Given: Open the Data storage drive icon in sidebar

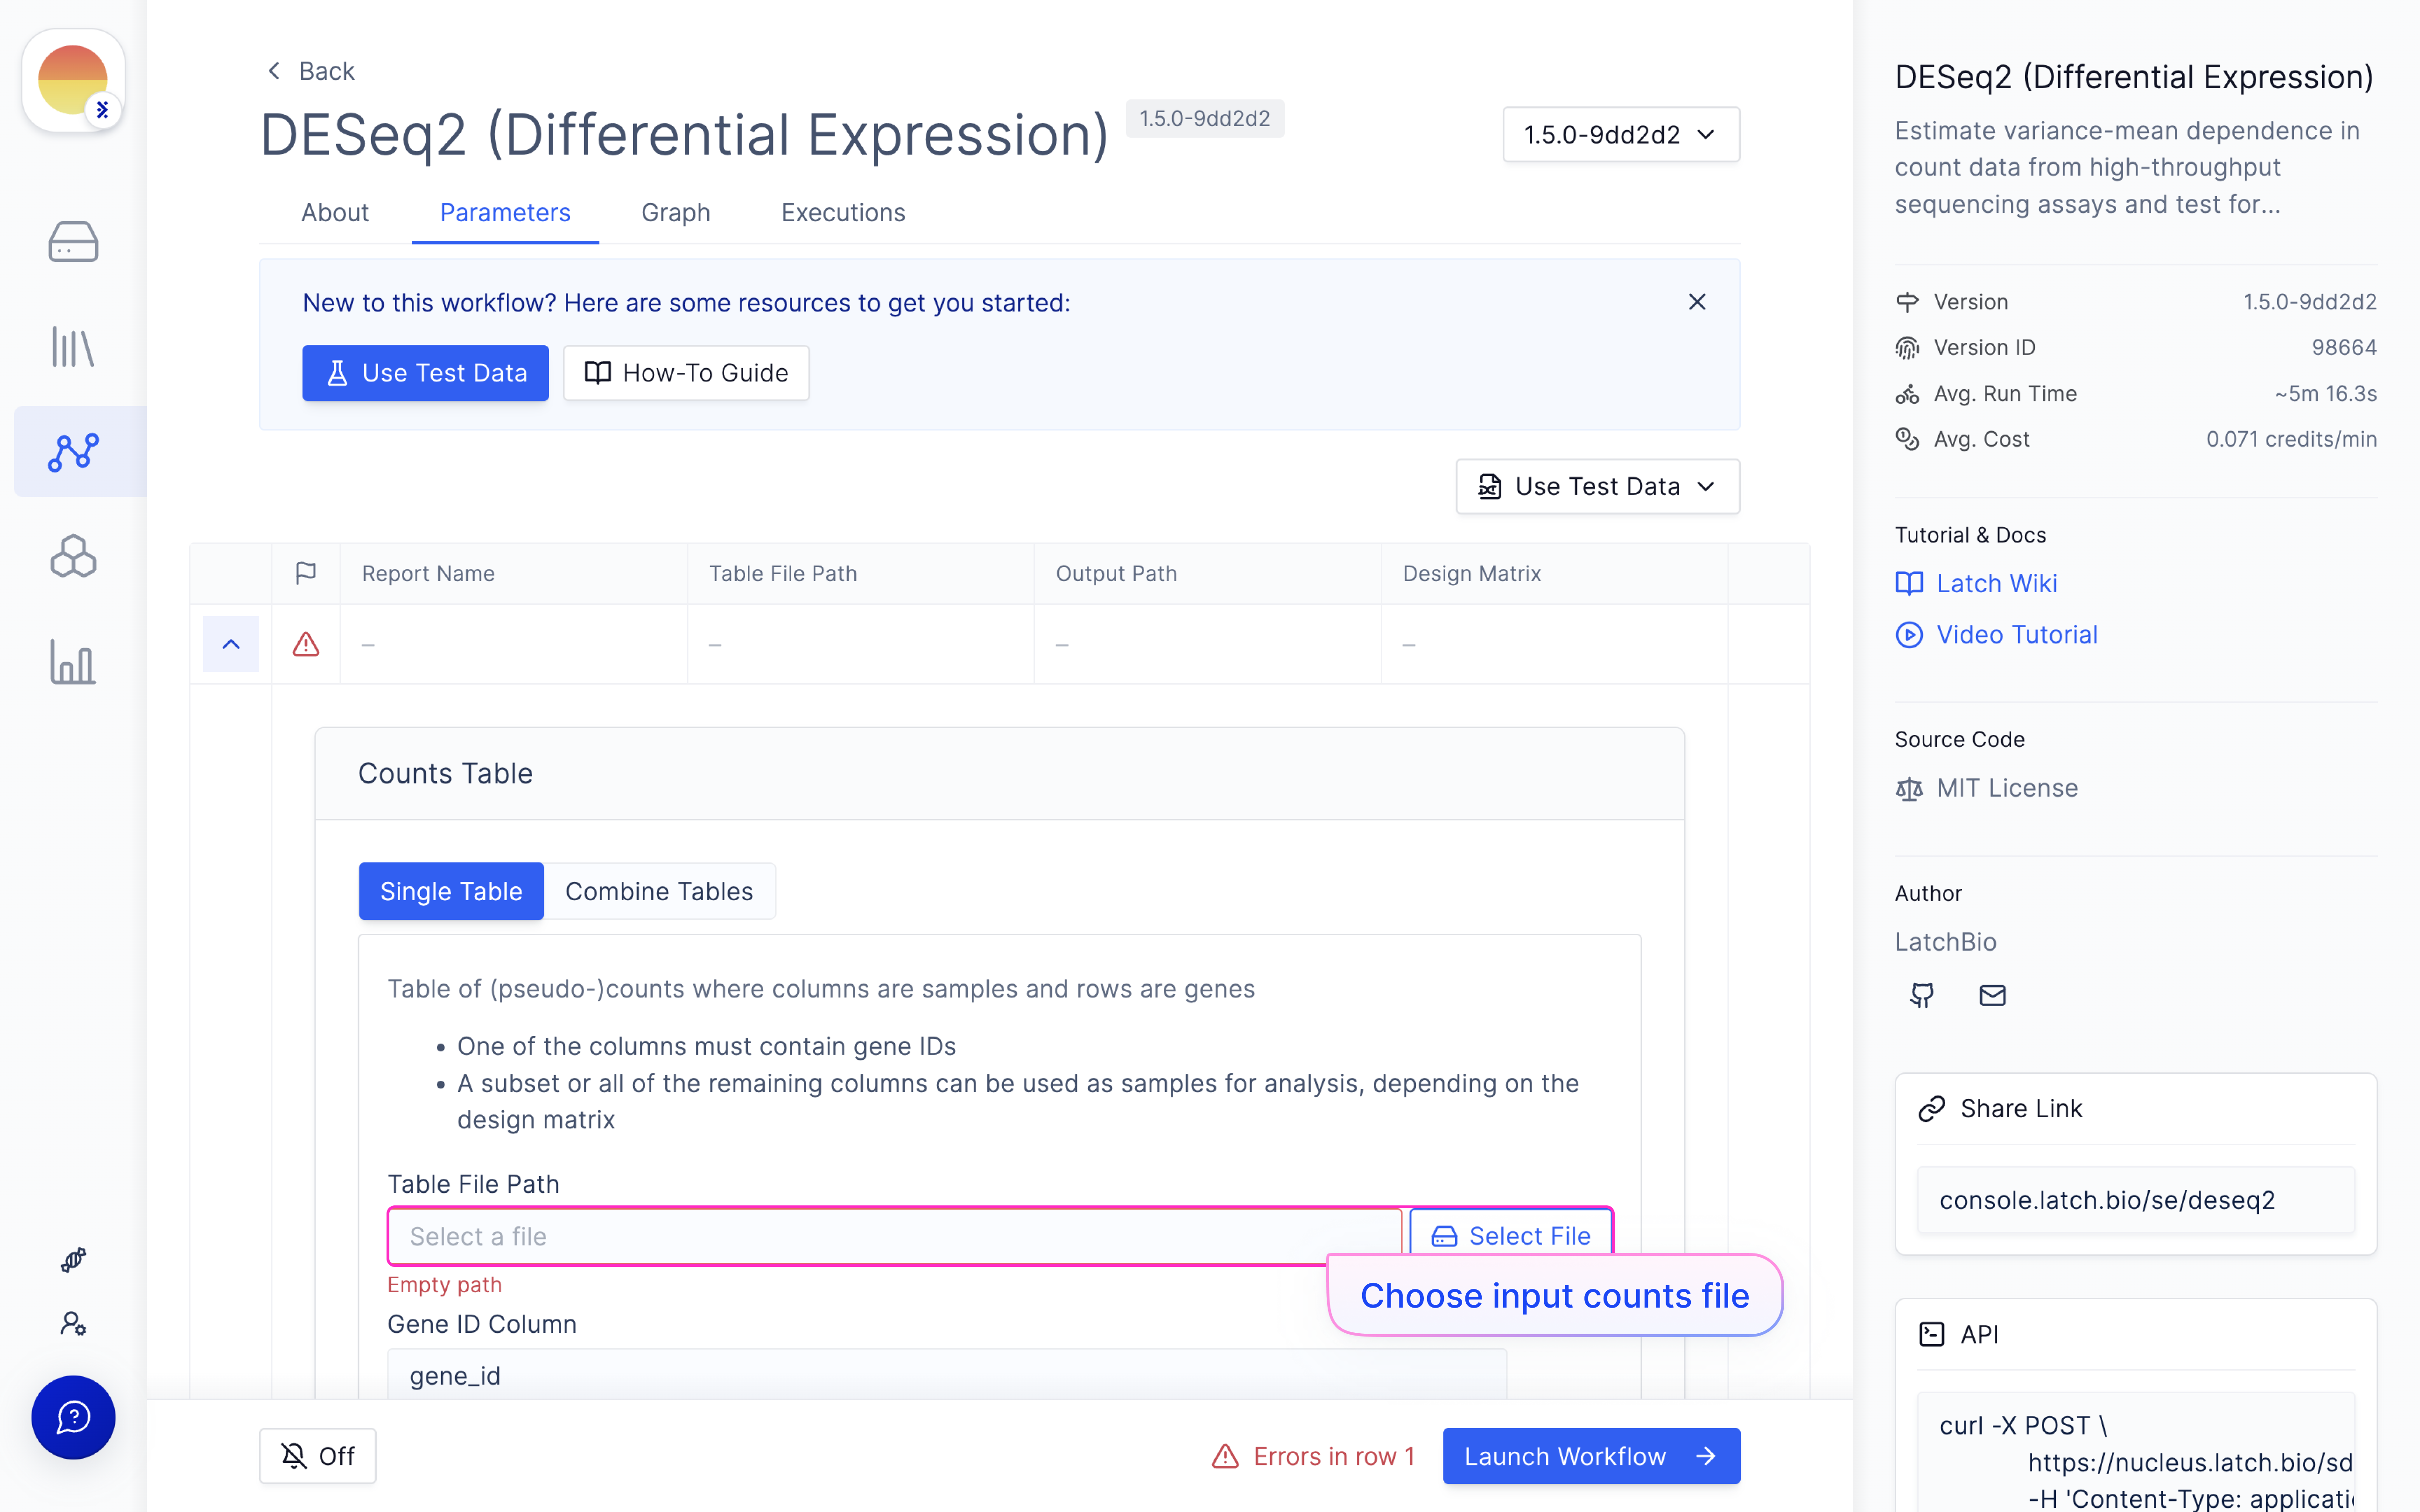Looking at the screenshot, I should click(x=73, y=242).
